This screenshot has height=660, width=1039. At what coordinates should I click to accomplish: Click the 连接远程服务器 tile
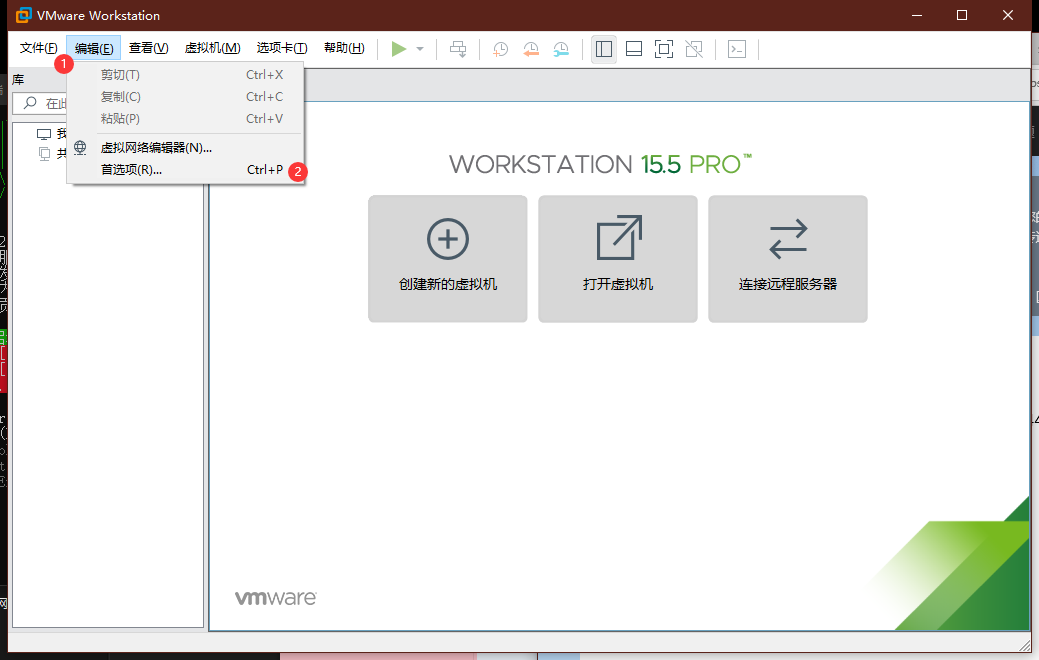[788, 259]
